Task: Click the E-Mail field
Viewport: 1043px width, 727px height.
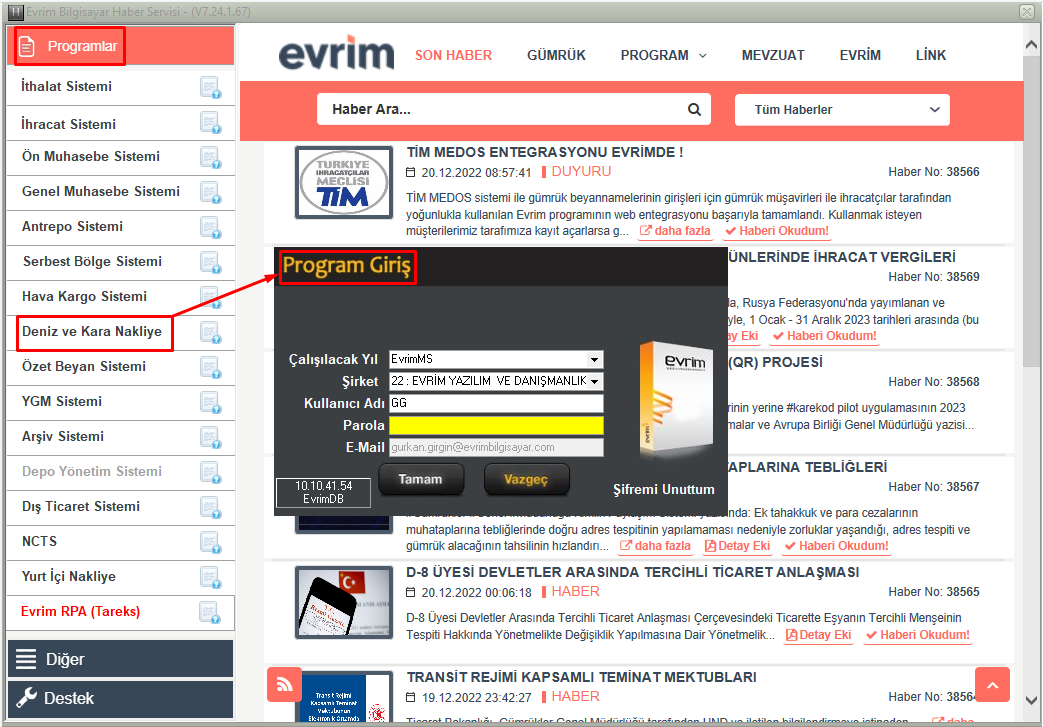Action: 496,448
